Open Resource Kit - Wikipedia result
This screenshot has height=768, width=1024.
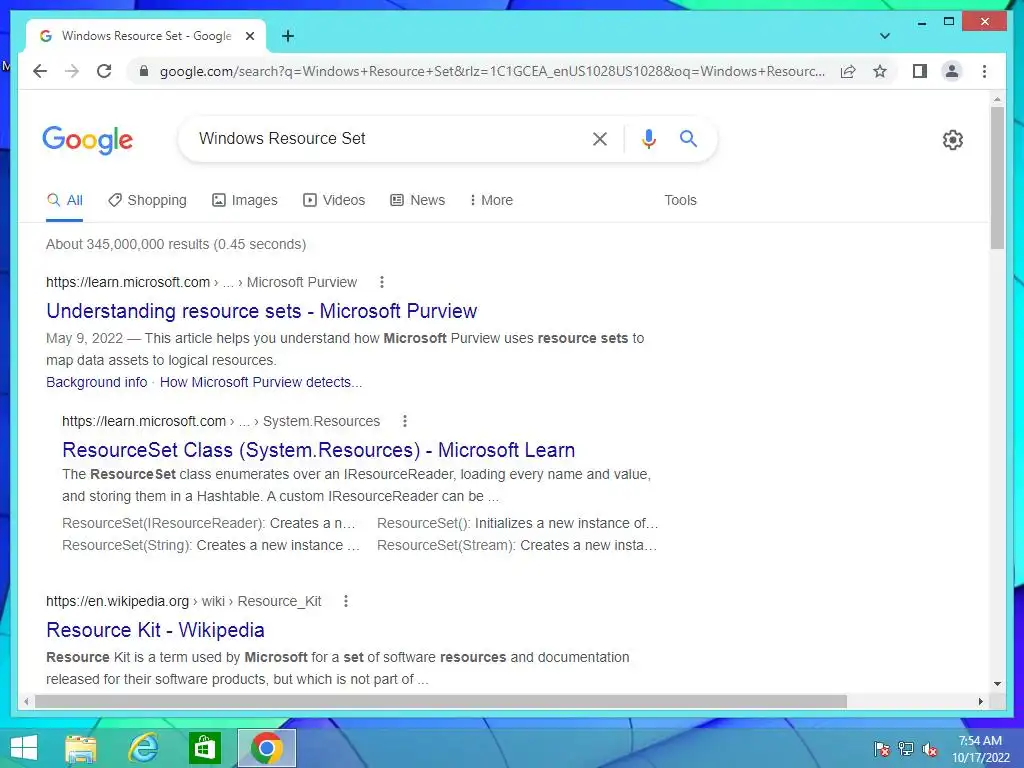155,630
